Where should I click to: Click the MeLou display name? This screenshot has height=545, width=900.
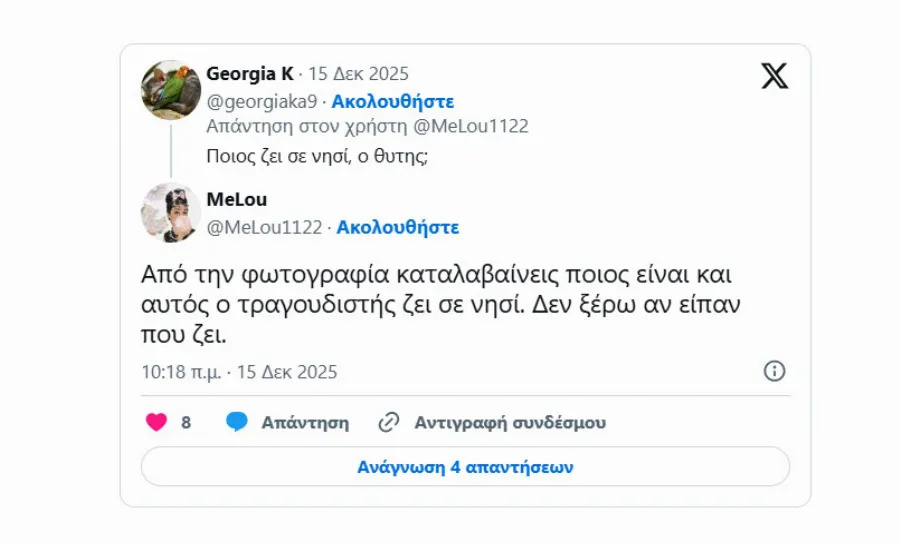[x=237, y=199]
